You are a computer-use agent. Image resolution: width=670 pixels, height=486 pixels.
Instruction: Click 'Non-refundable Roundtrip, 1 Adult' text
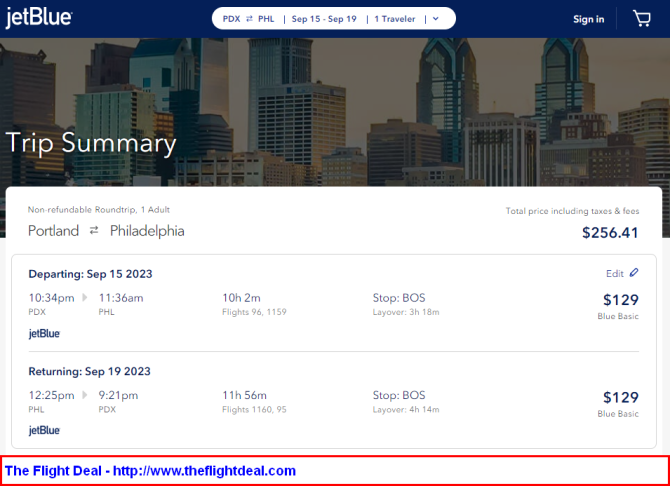(x=99, y=210)
